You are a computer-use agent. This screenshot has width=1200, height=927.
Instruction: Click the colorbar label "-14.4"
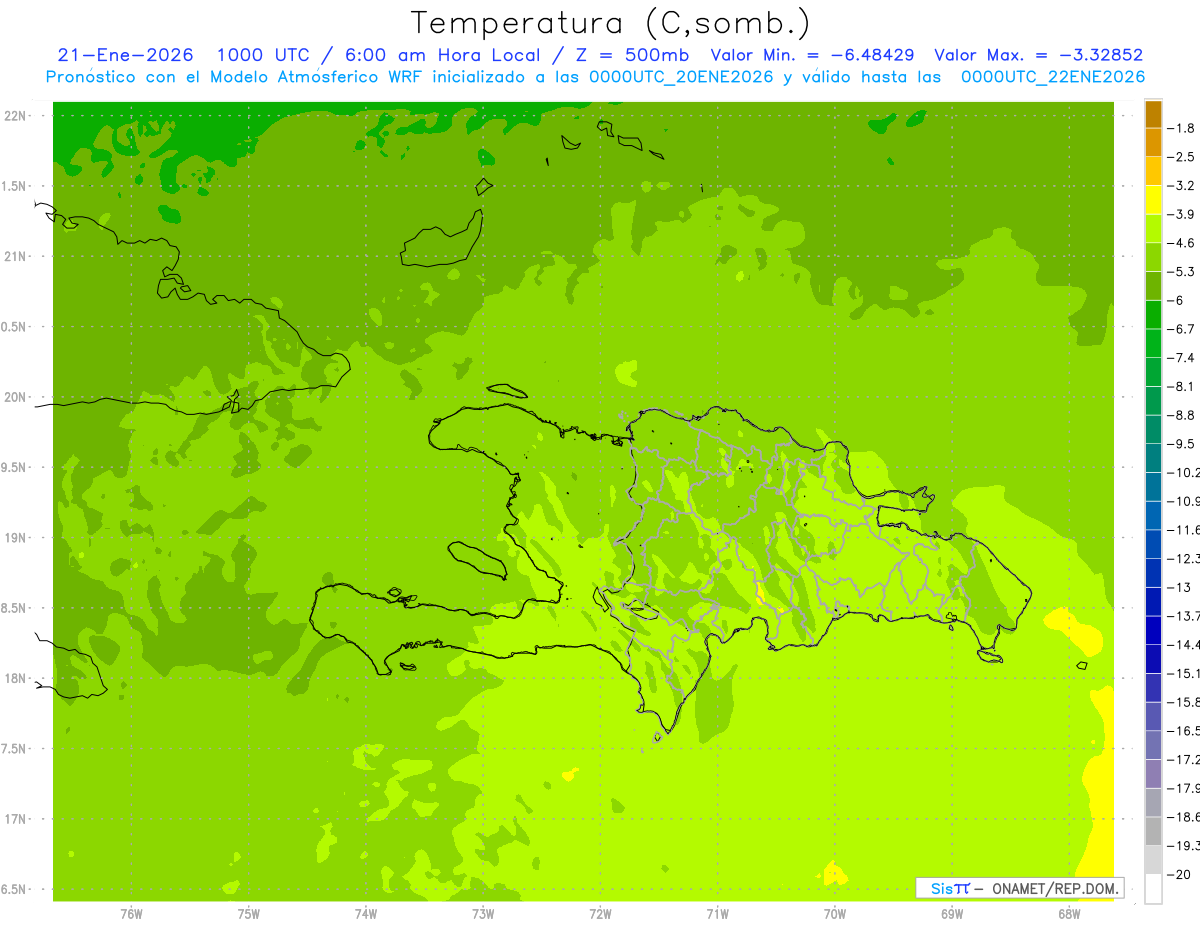[1184, 645]
